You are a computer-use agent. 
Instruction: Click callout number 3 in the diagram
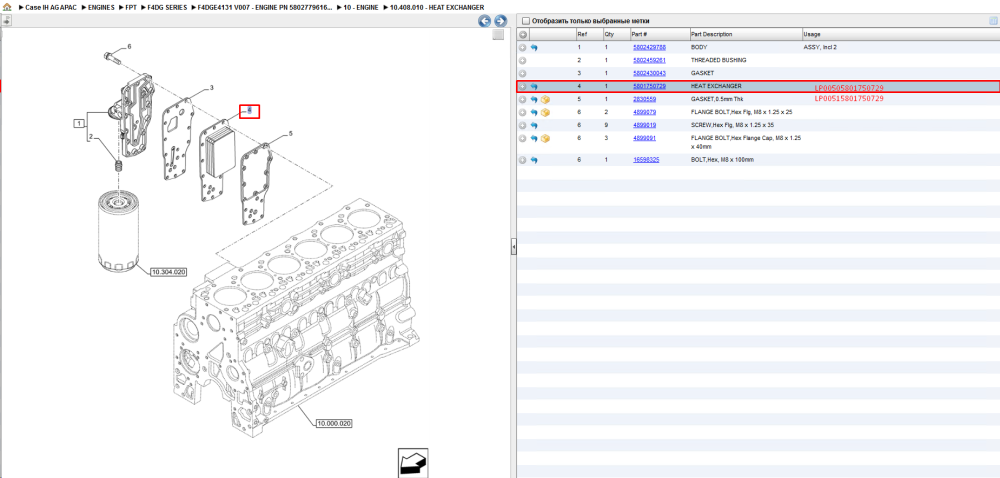coord(211,88)
